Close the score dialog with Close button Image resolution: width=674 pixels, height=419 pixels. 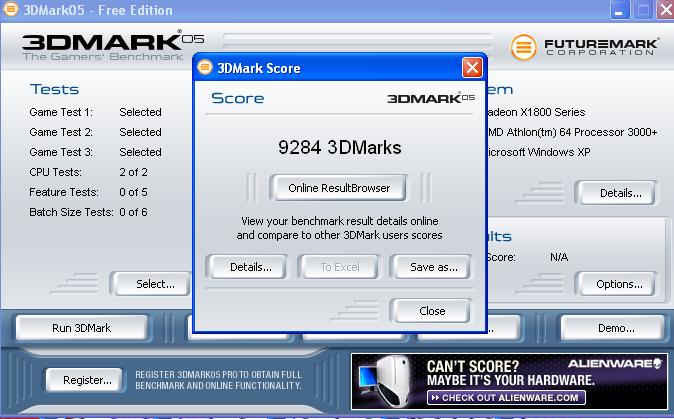(432, 311)
